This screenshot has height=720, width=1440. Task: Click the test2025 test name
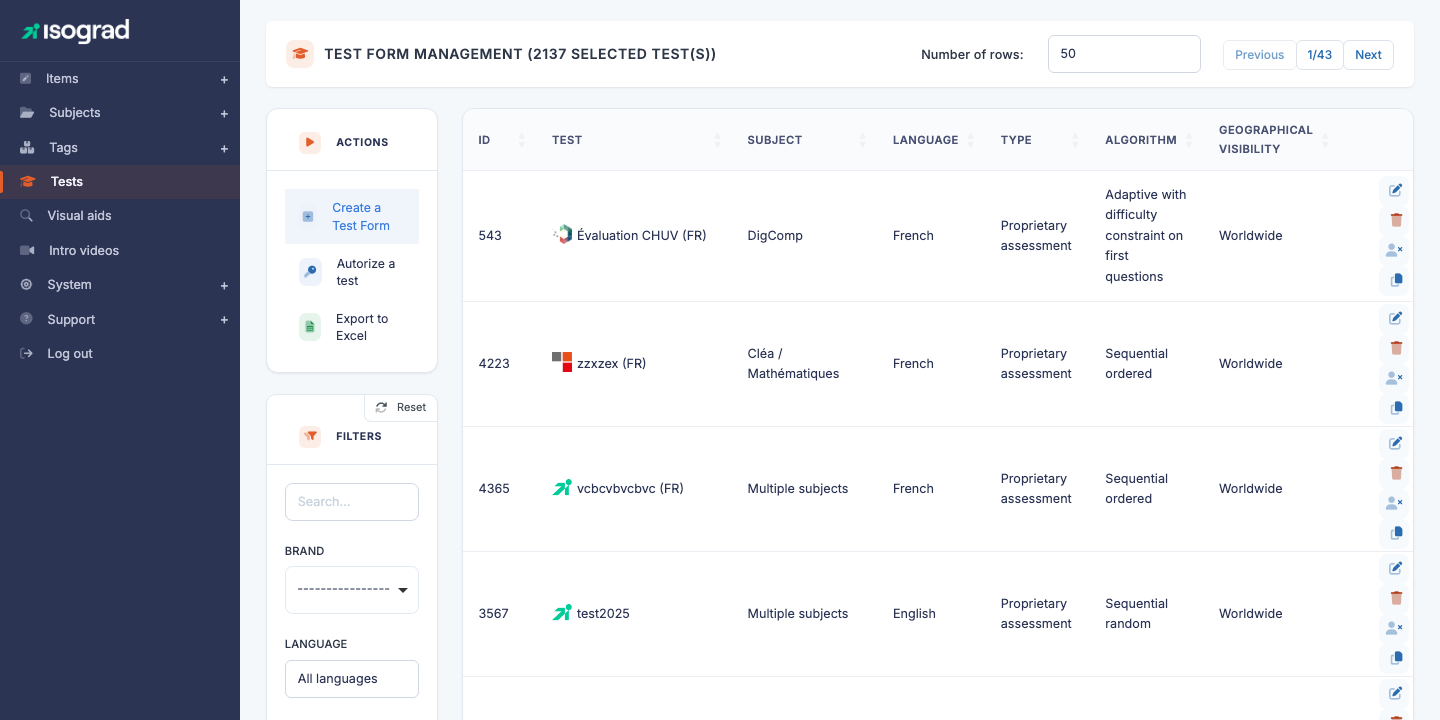click(603, 614)
